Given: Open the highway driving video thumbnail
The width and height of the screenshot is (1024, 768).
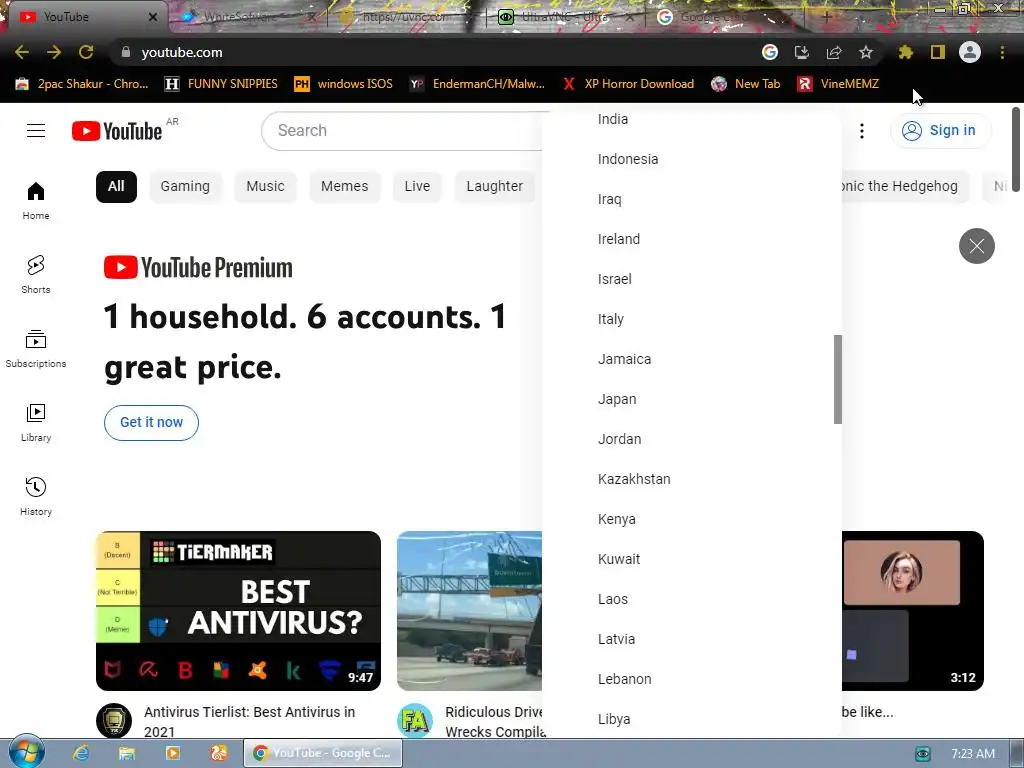Looking at the screenshot, I should point(470,611).
